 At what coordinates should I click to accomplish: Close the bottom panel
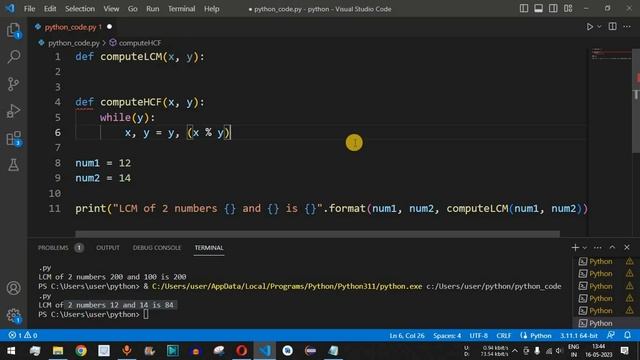click(627, 247)
